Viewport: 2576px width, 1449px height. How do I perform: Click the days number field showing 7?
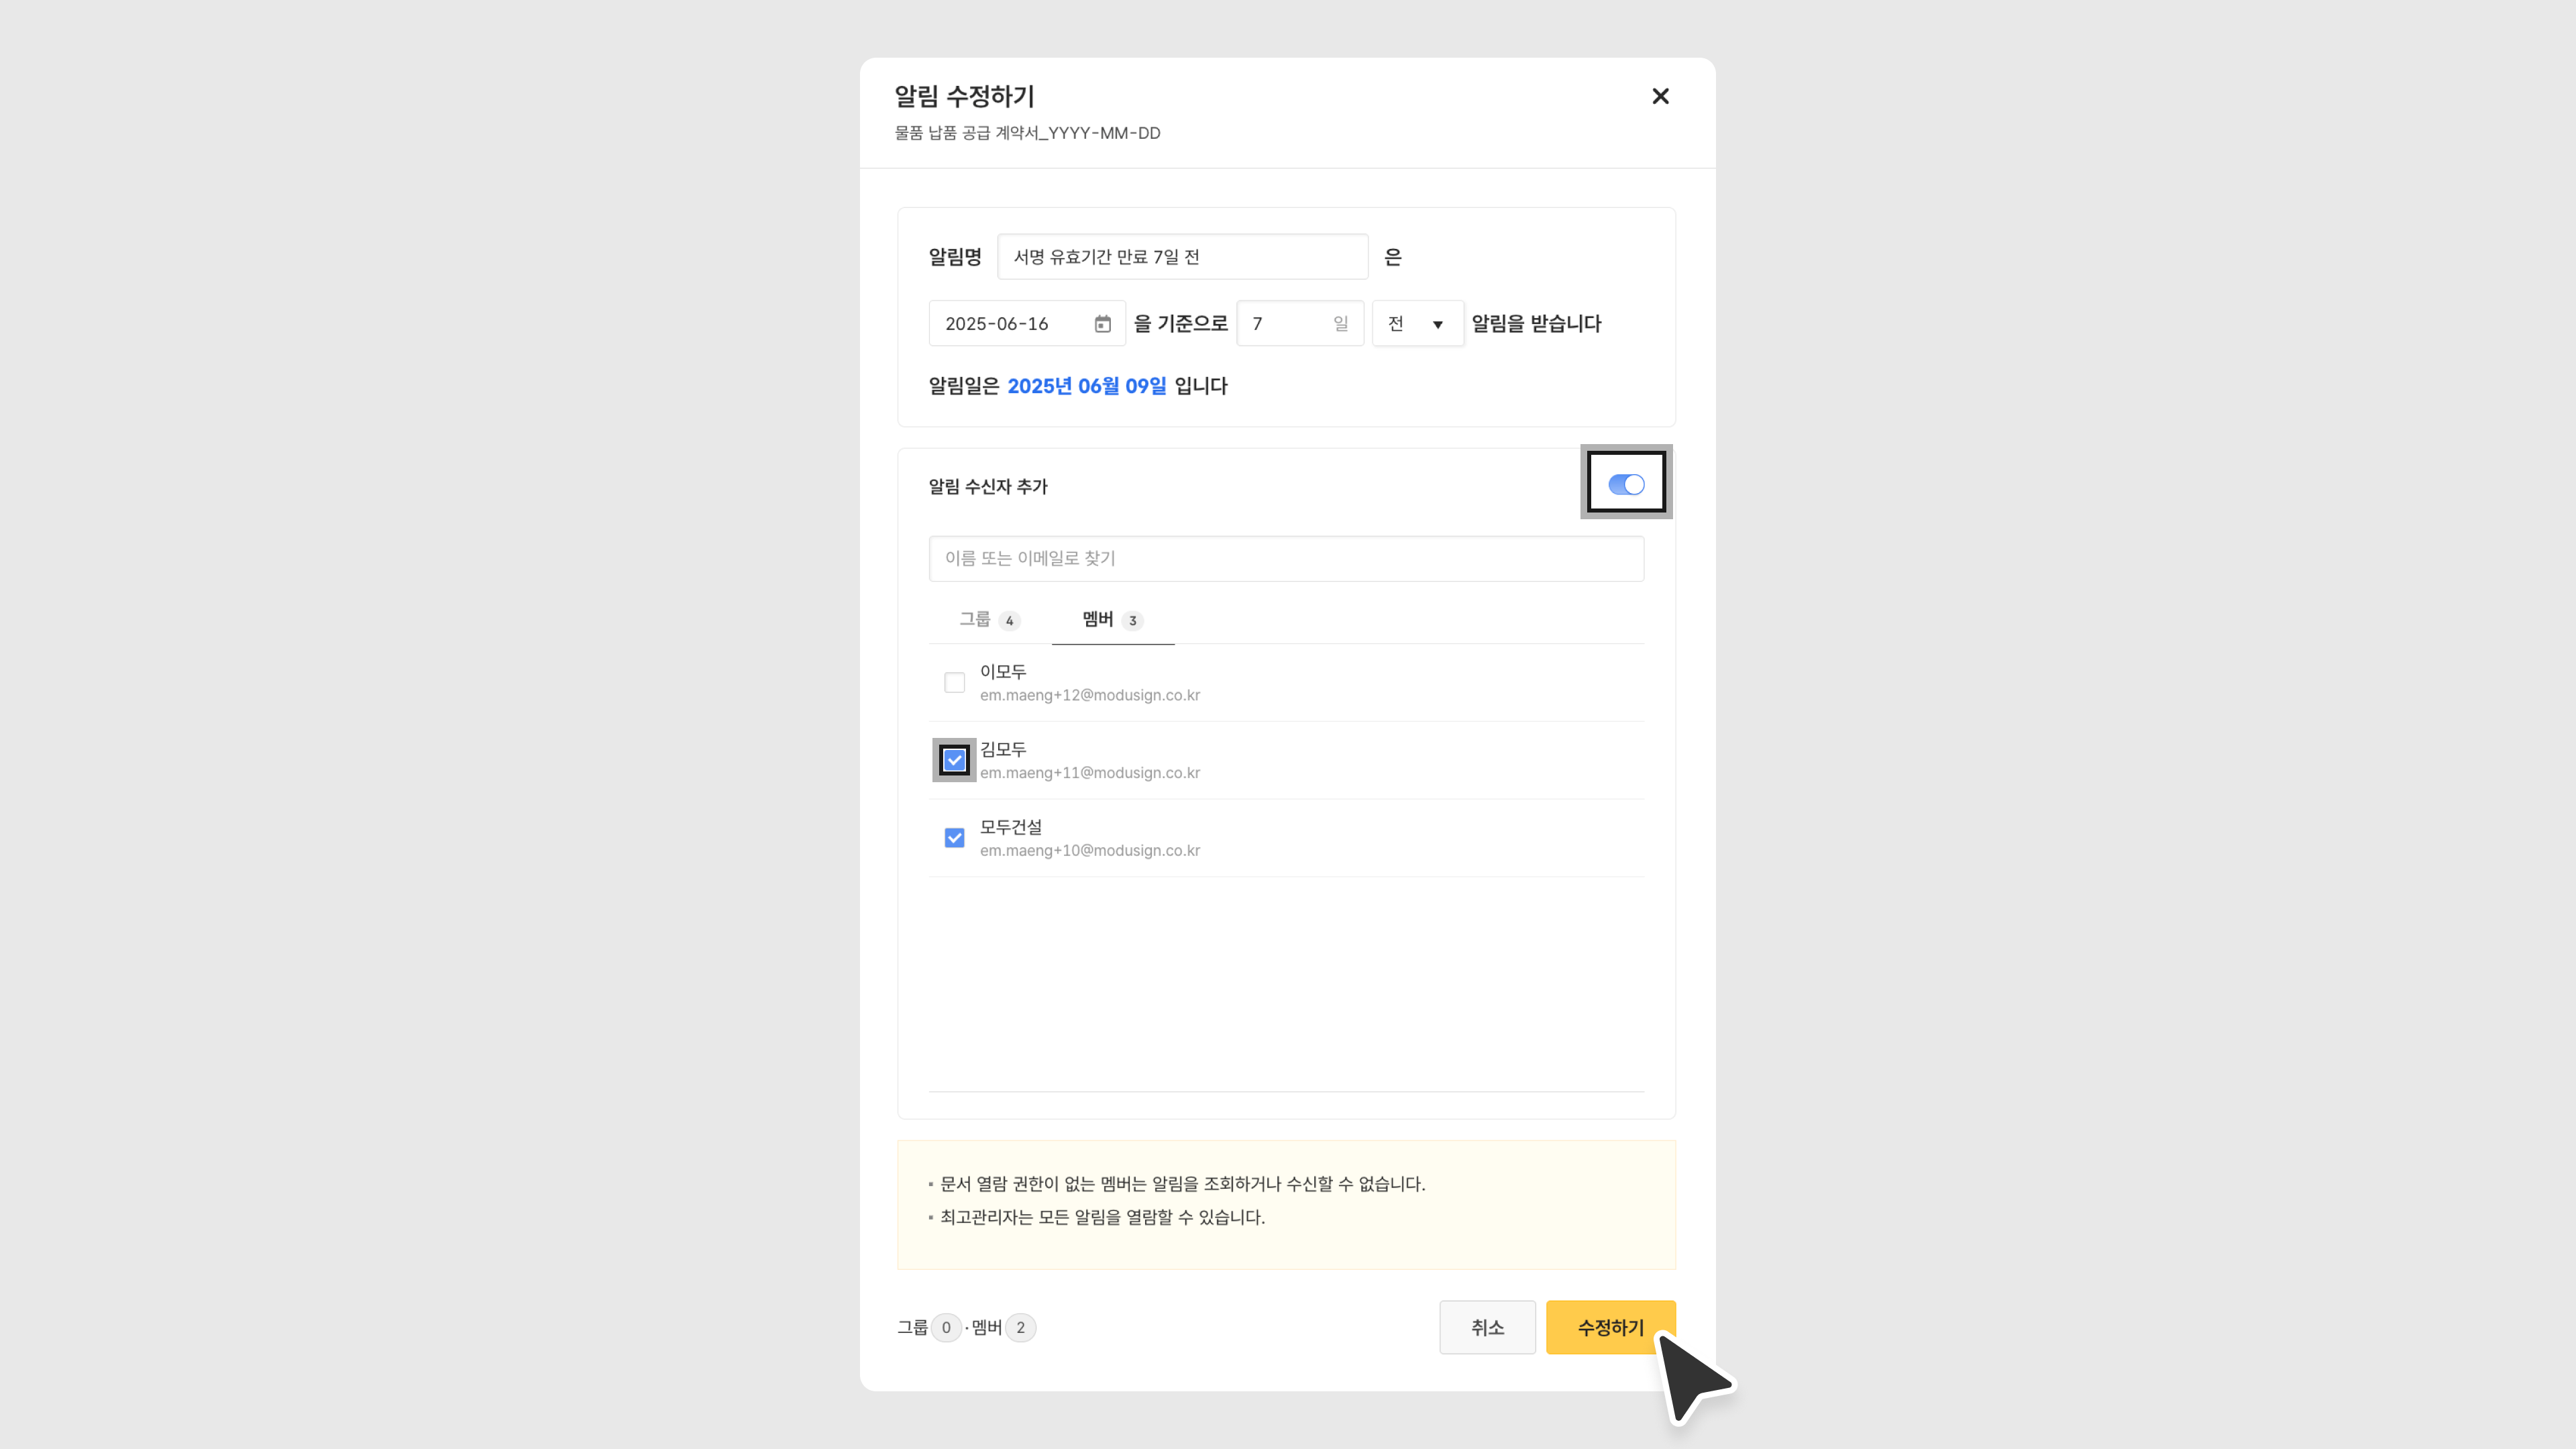(x=1288, y=324)
